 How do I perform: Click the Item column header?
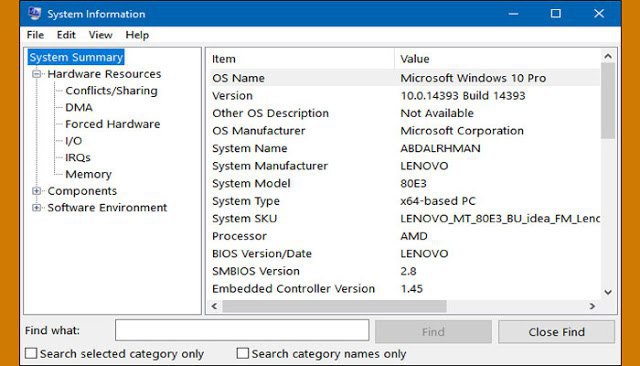point(300,59)
